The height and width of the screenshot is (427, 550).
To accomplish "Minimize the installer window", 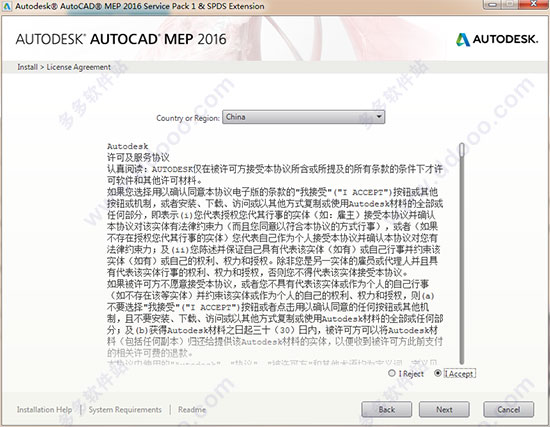I will coord(492,5).
